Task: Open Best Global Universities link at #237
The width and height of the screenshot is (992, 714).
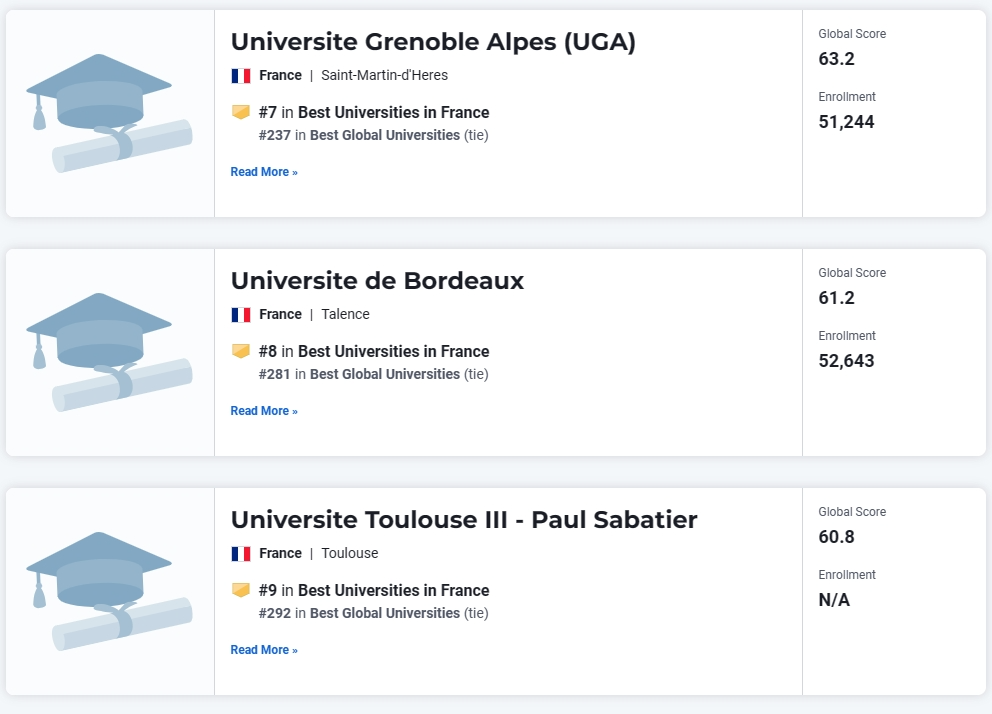Action: pos(385,135)
